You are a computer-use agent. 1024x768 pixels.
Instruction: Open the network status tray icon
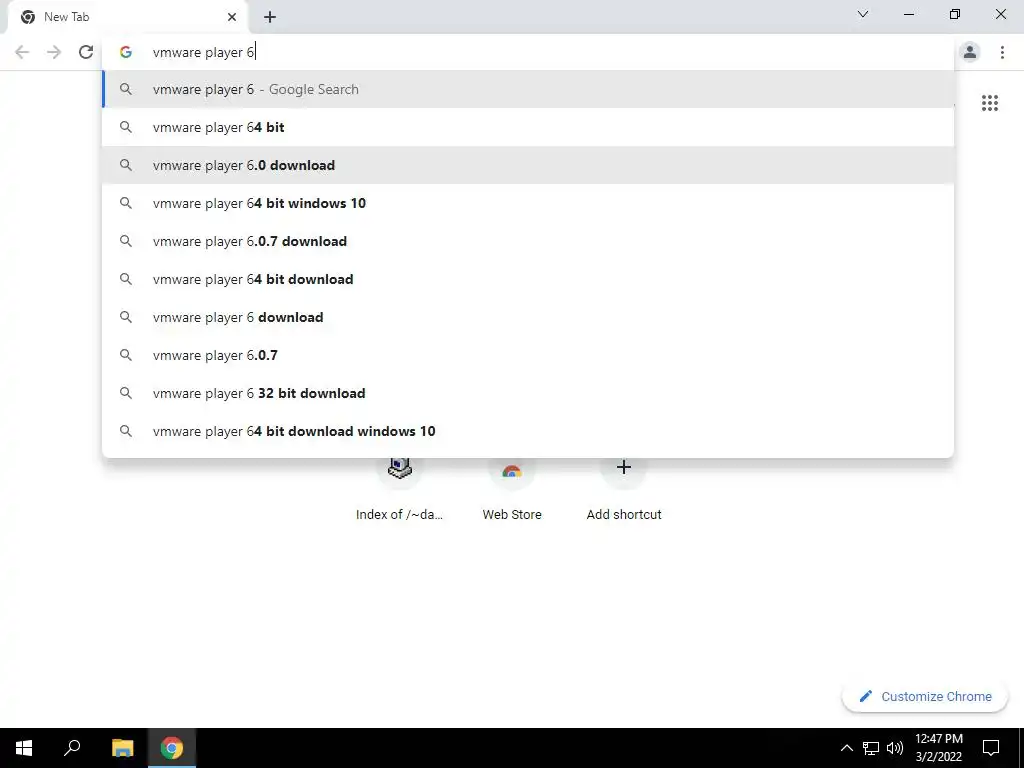pyautogui.click(x=871, y=748)
